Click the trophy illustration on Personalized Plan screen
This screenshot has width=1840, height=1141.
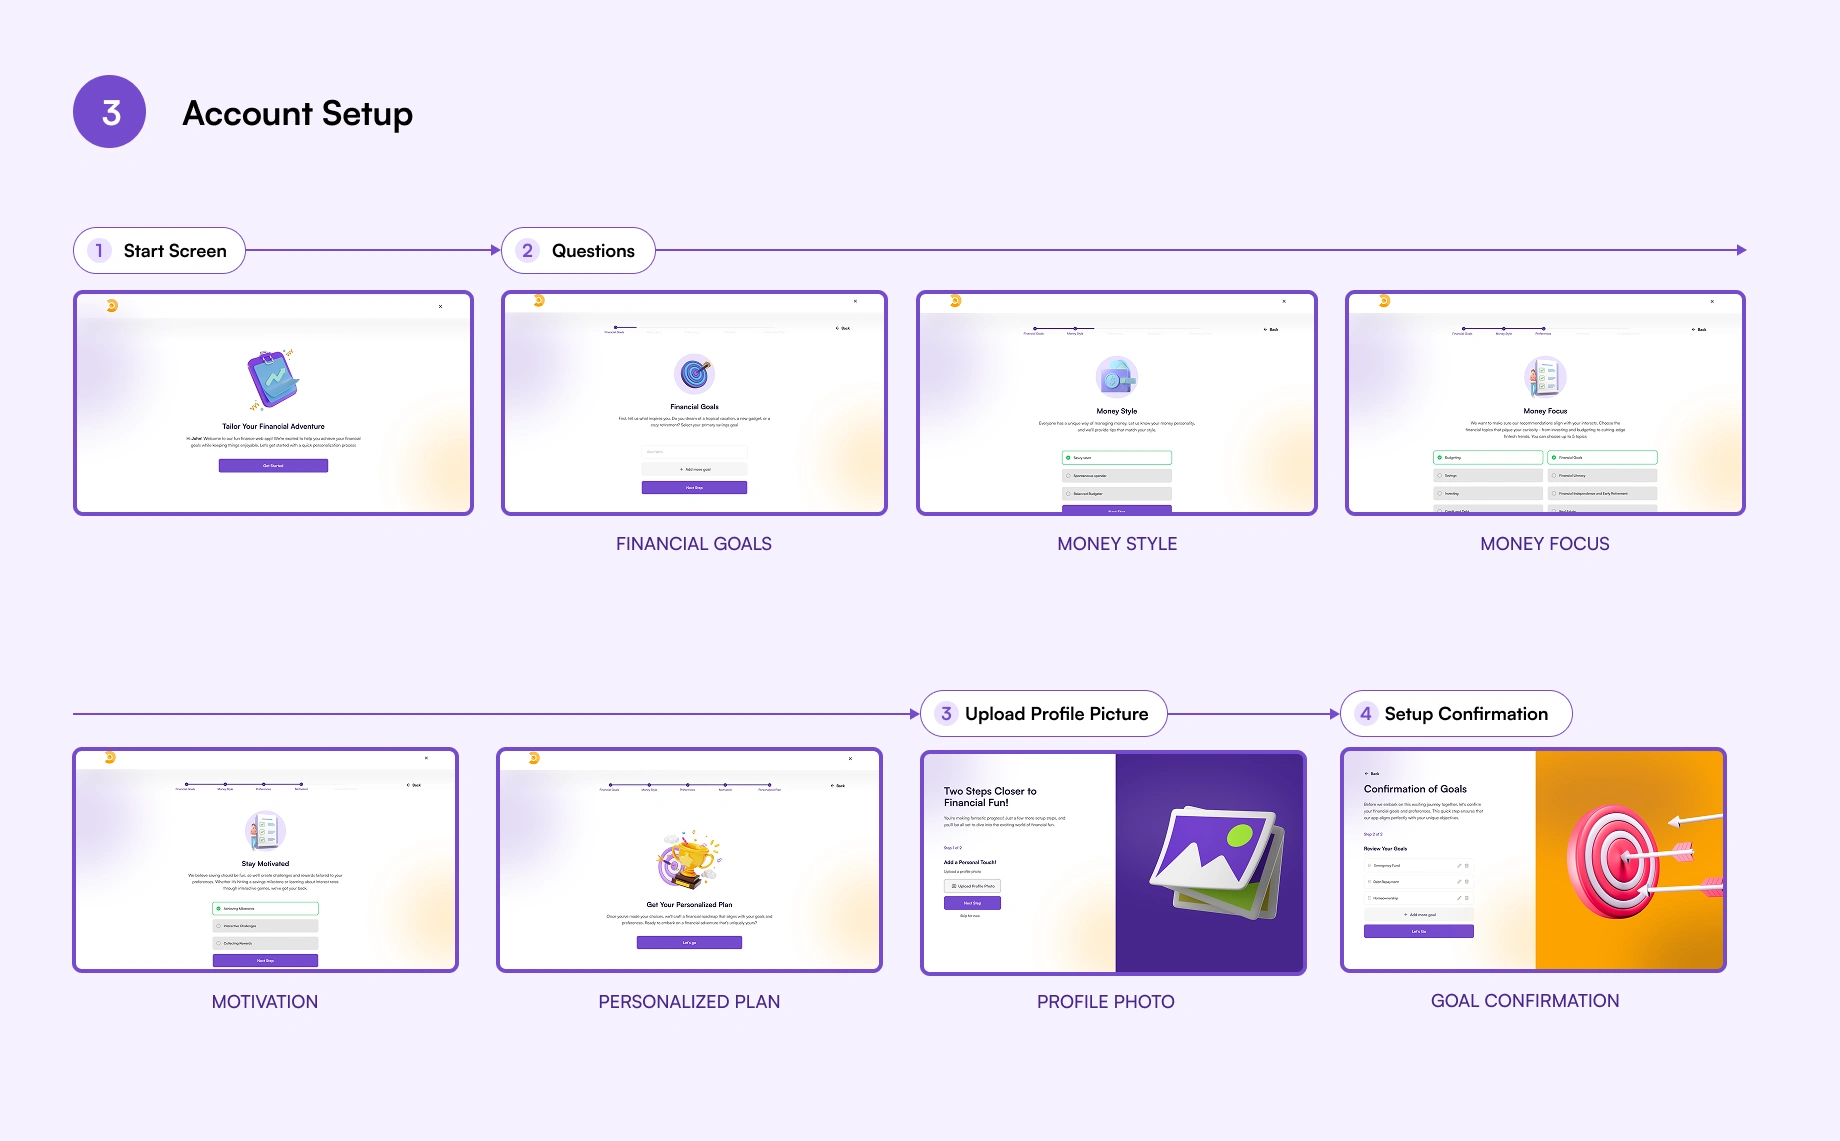689,858
